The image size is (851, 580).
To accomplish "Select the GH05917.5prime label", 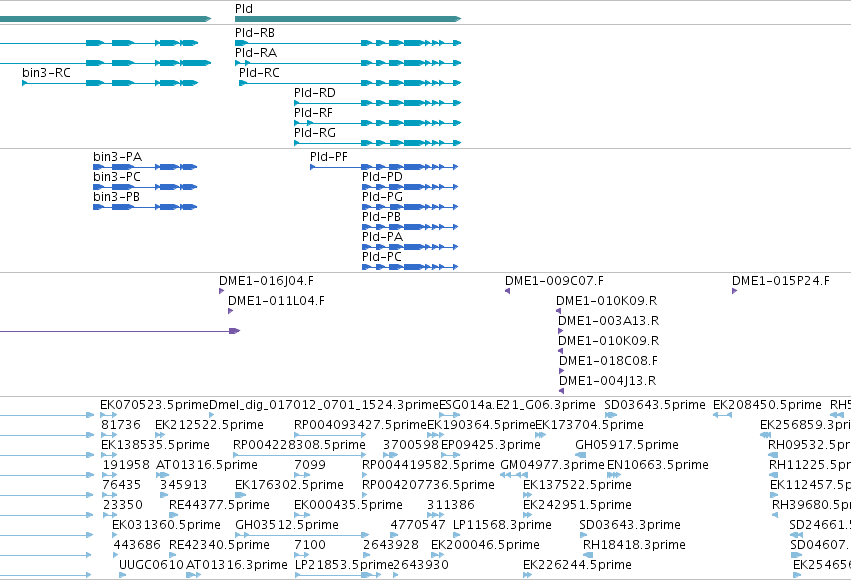I will coord(626,445).
